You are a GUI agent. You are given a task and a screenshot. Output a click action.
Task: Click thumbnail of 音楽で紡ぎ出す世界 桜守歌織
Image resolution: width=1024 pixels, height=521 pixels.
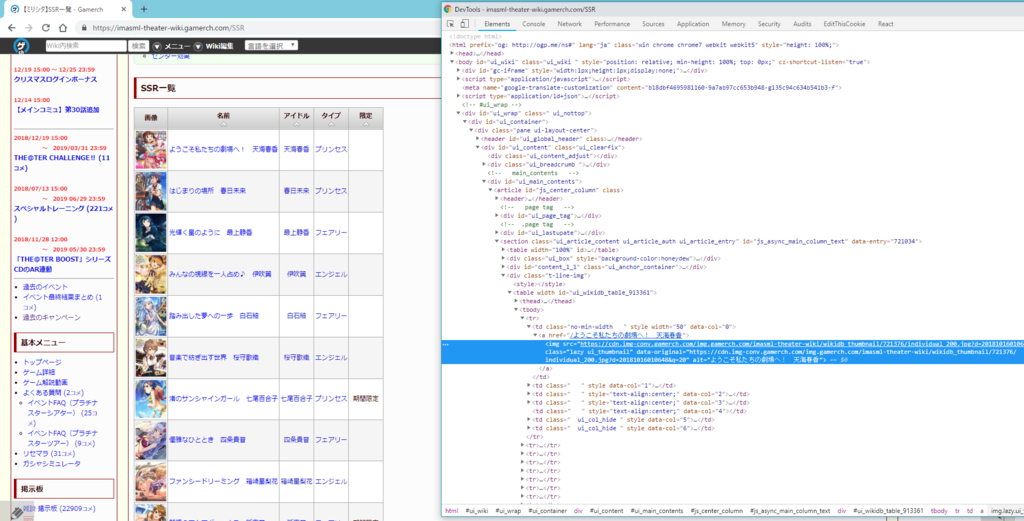[x=150, y=358]
